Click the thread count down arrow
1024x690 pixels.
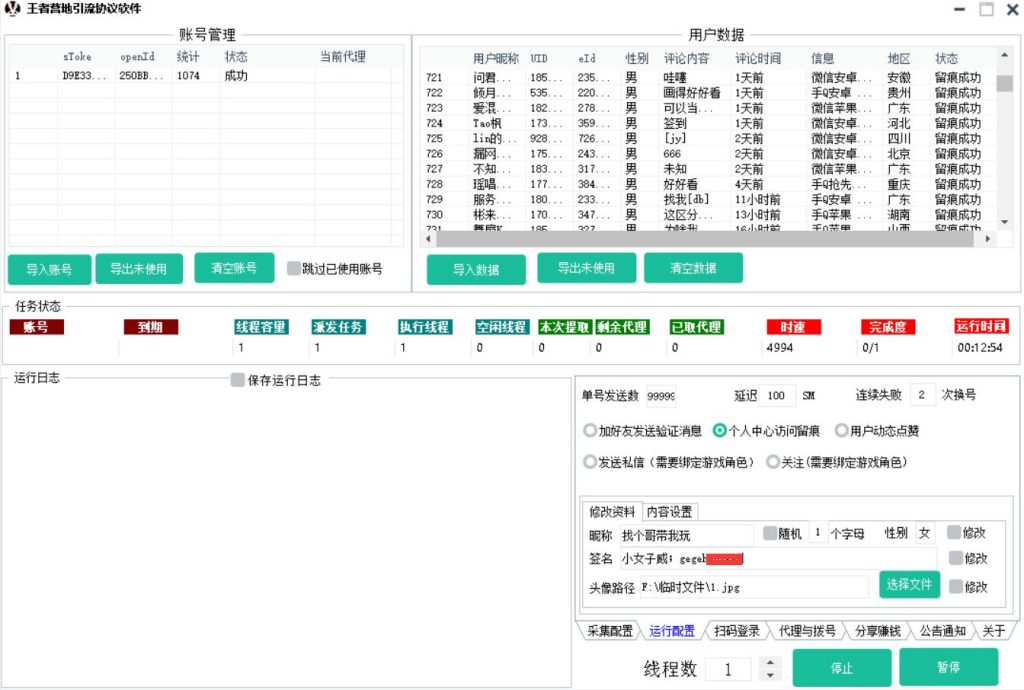(769, 675)
